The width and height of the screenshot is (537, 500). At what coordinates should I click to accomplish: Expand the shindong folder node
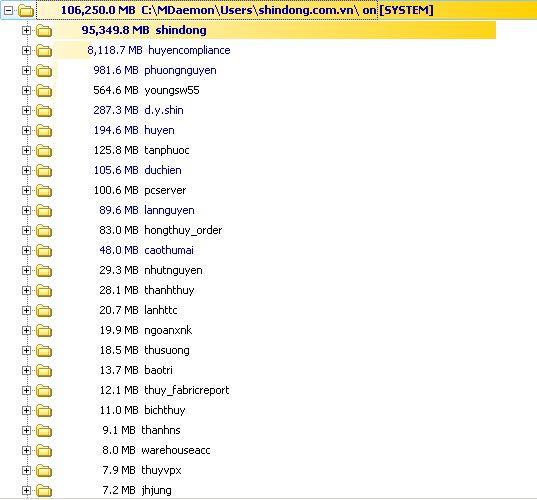coord(26,30)
